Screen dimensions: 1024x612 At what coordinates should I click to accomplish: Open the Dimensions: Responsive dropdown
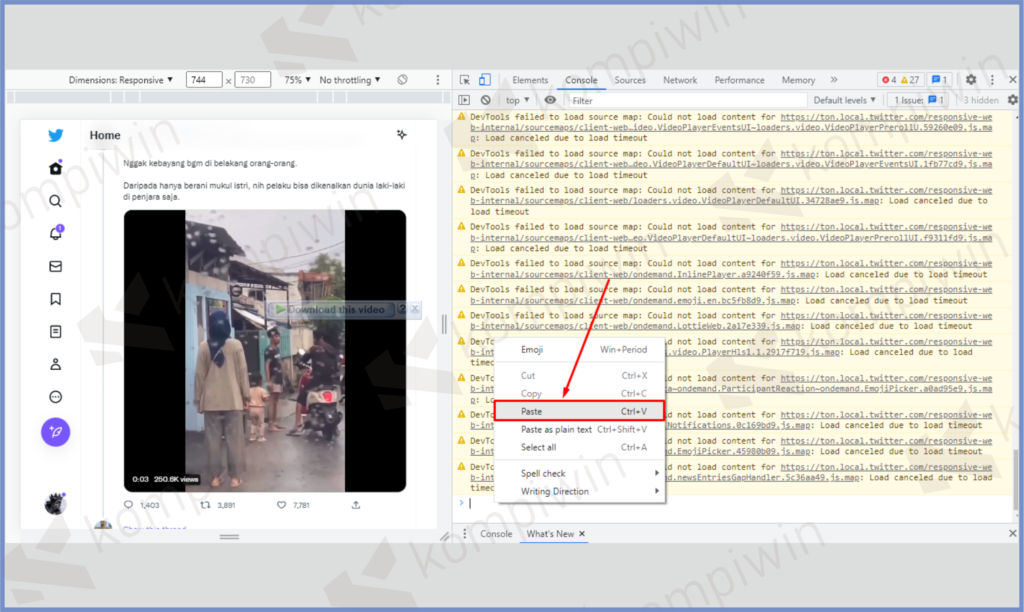(x=121, y=80)
